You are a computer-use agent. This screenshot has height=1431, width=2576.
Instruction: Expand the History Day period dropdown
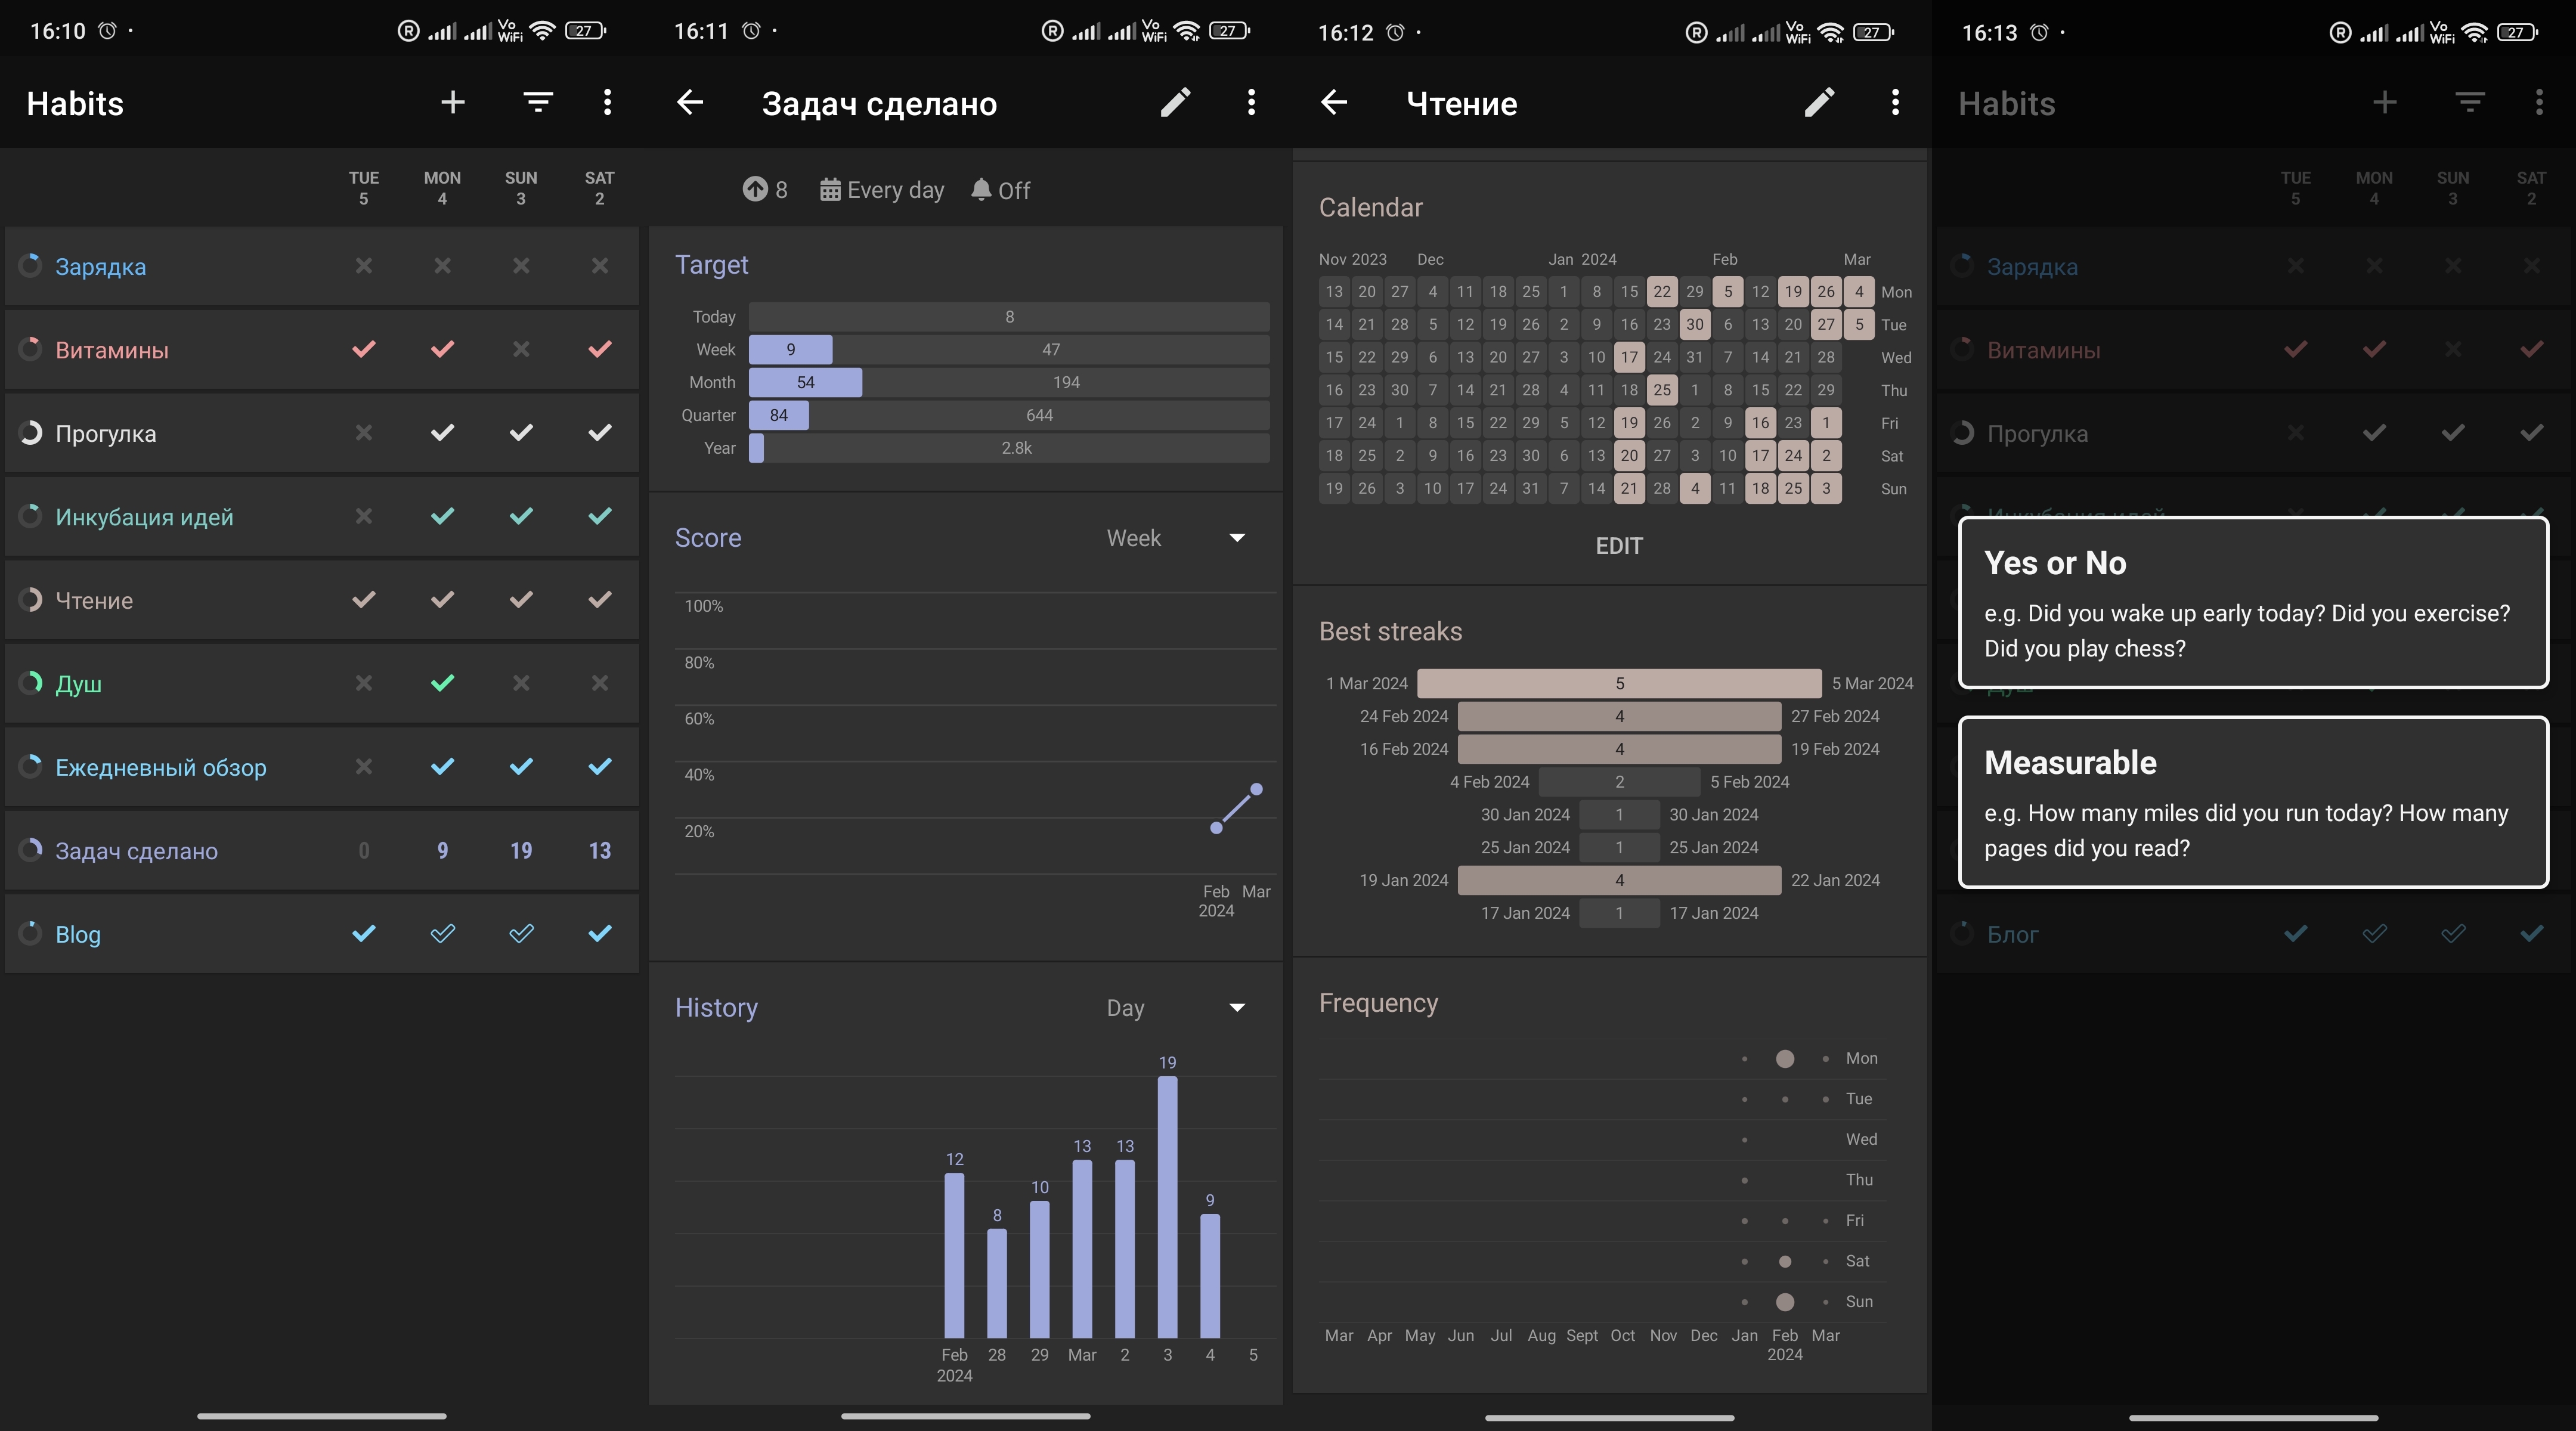pos(1176,1008)
